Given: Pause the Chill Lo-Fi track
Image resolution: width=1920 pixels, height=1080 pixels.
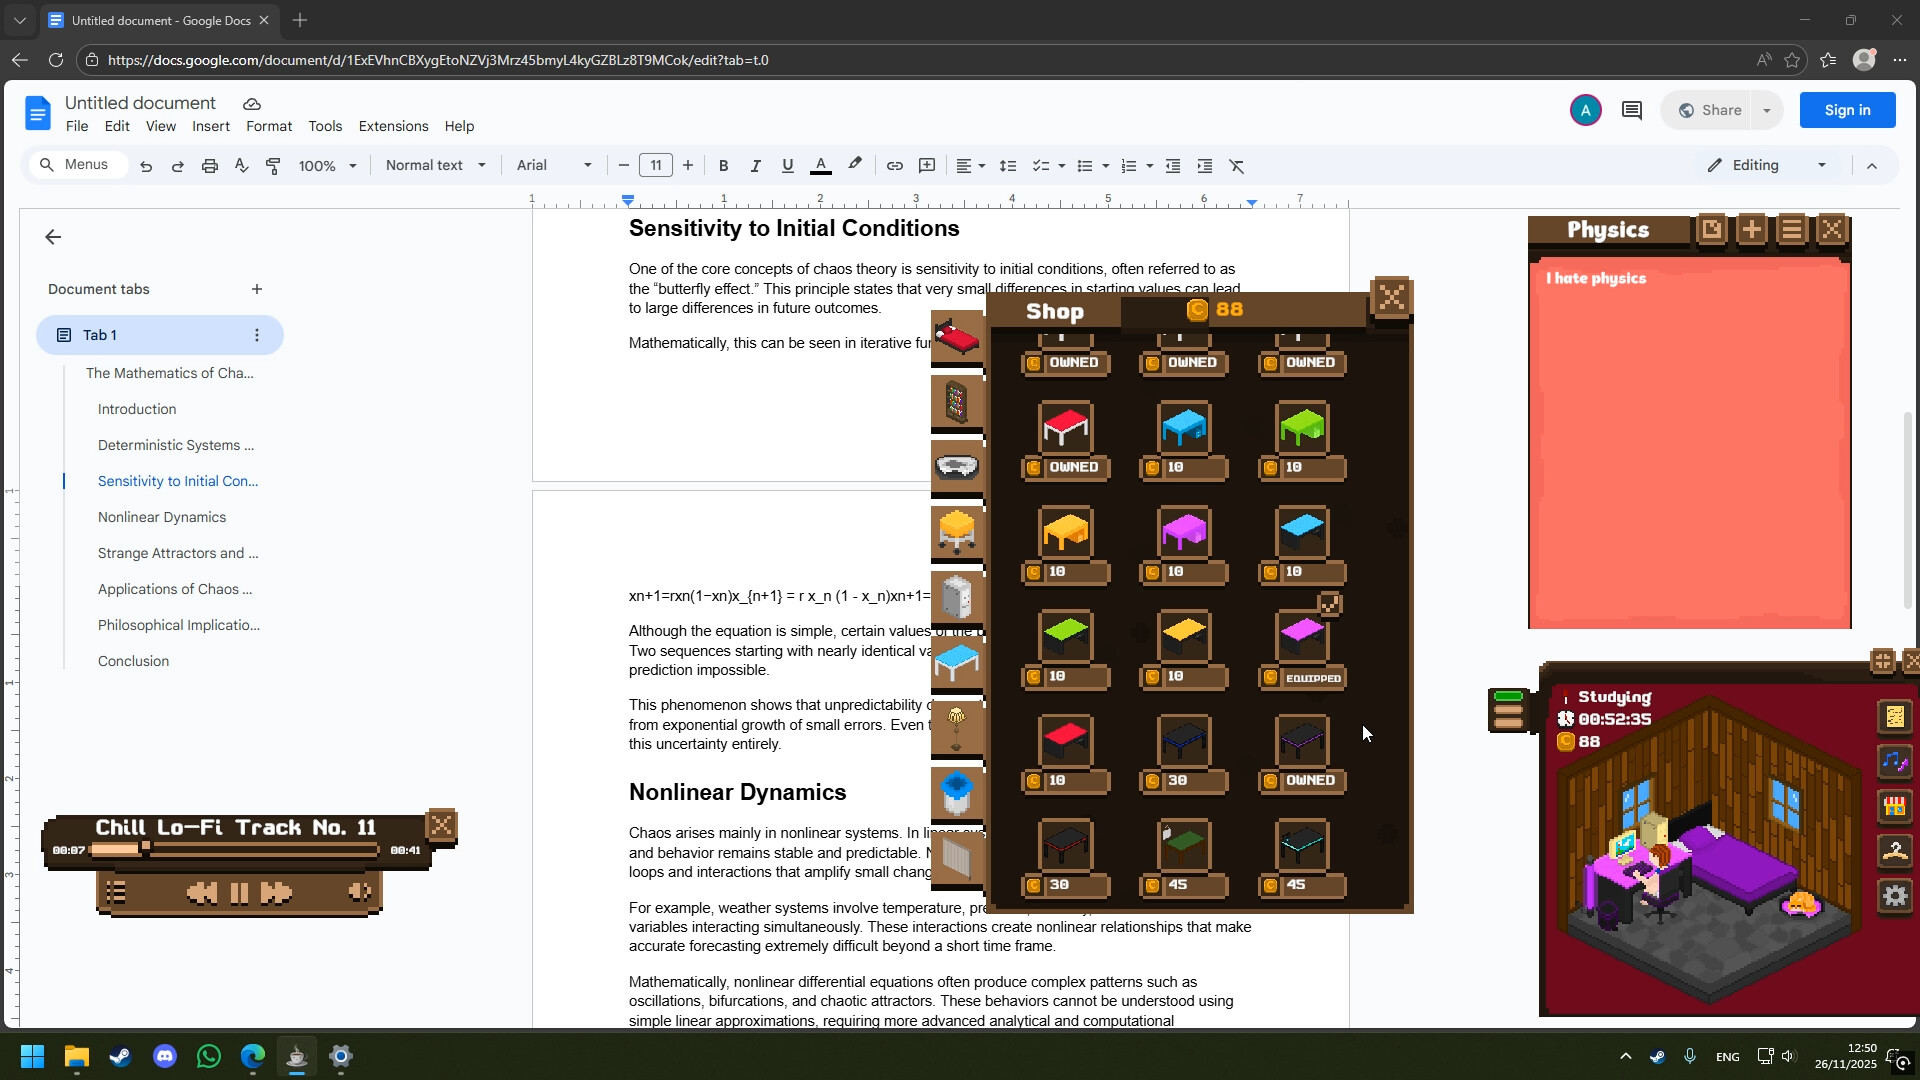Looking at the screenshot, I should tap(238, 892).
